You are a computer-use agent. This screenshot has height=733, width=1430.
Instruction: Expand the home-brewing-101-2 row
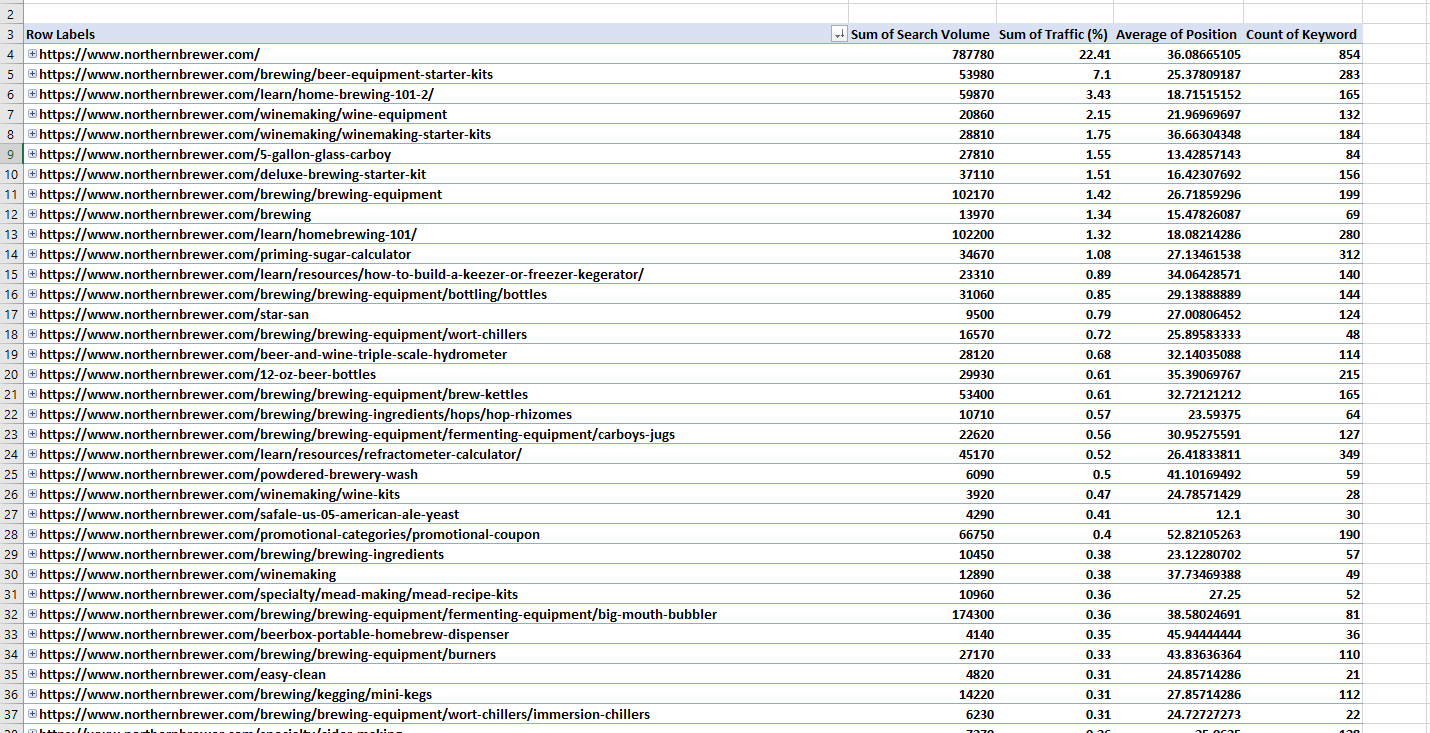(x=30, y=94)
